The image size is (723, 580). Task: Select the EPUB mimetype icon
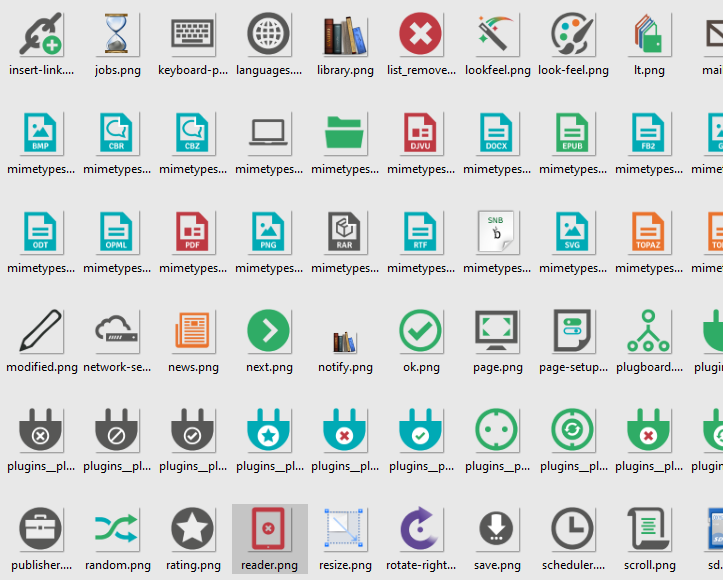(572, 133)
